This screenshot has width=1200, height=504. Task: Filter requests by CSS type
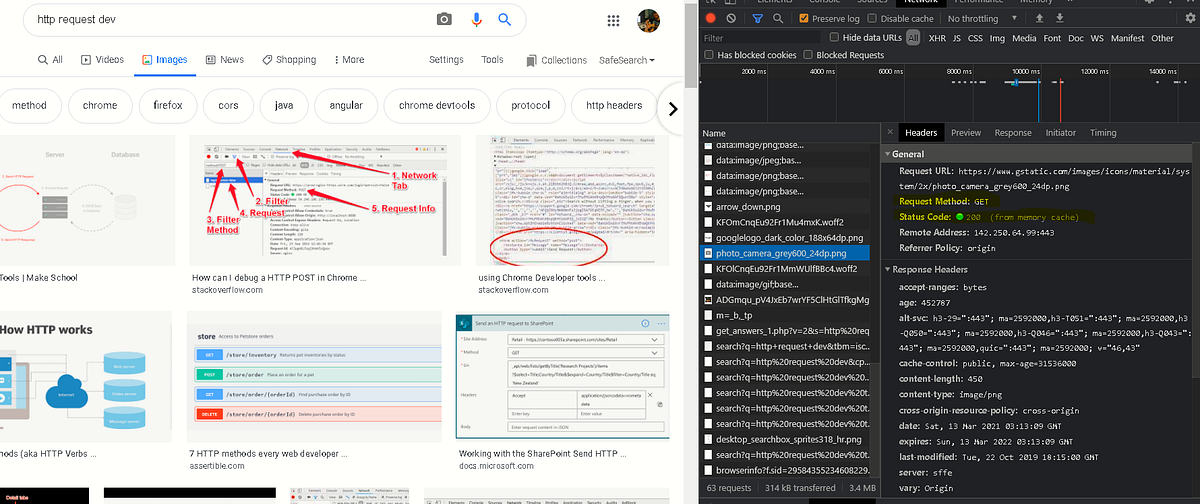pos(977,38)
